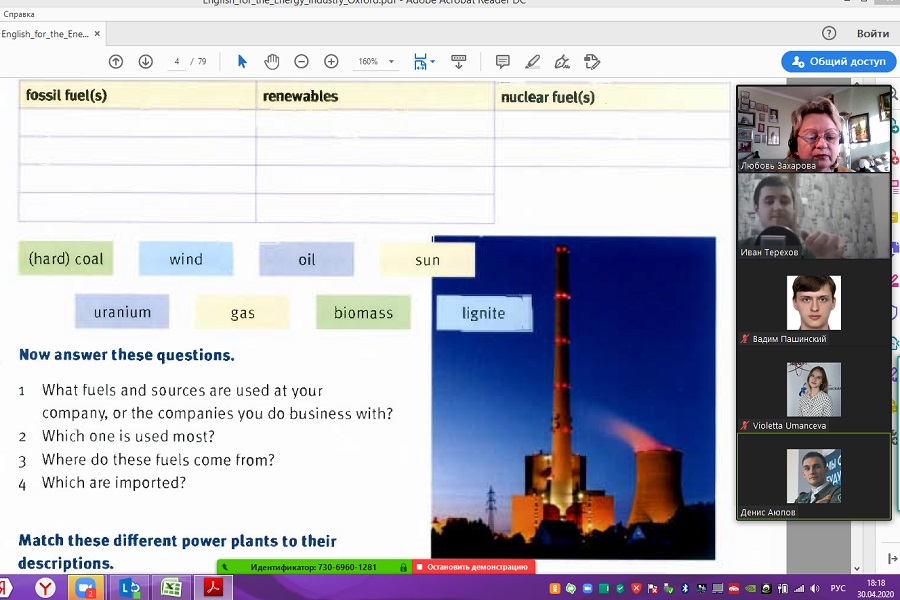Click the page number input field
The width and height of the screenshot is (900, 600).
point(177,61)
